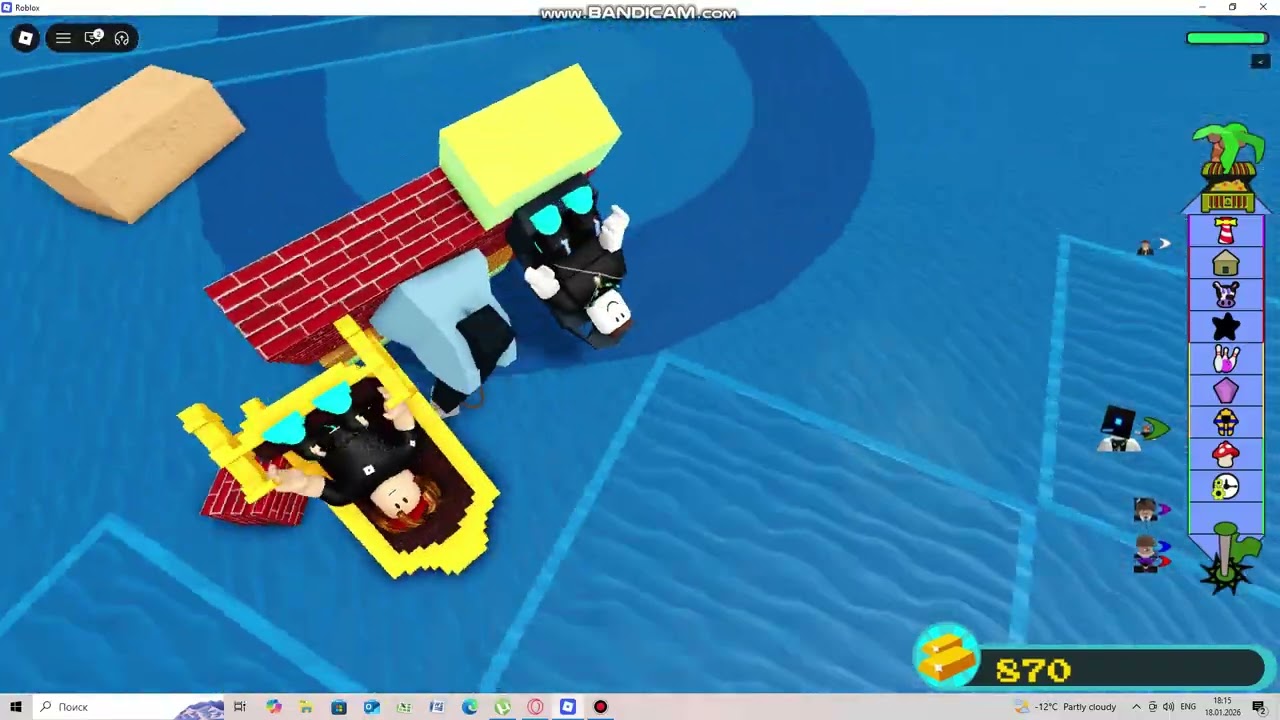
Task: Click the headset voice icon
Action: coord(122,38)
